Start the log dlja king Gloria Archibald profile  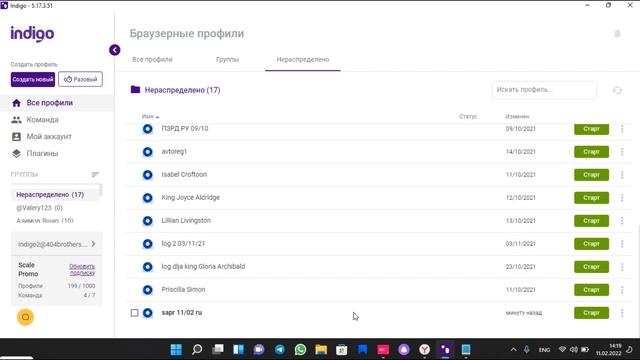coord(591,267)
